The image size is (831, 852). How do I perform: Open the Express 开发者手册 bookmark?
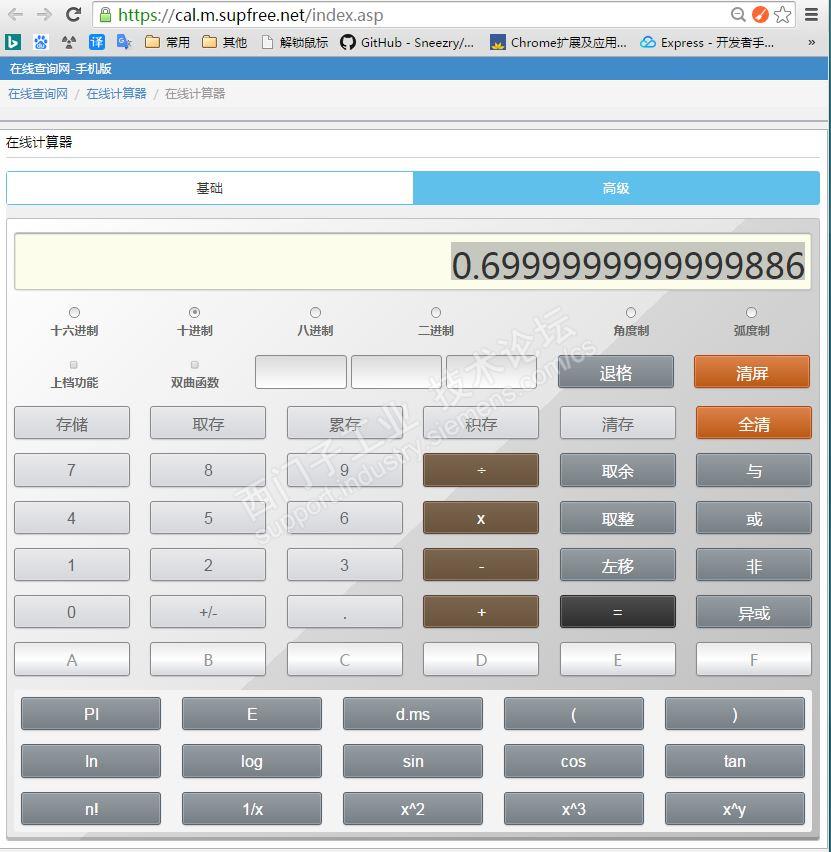[x=707, y=42]
